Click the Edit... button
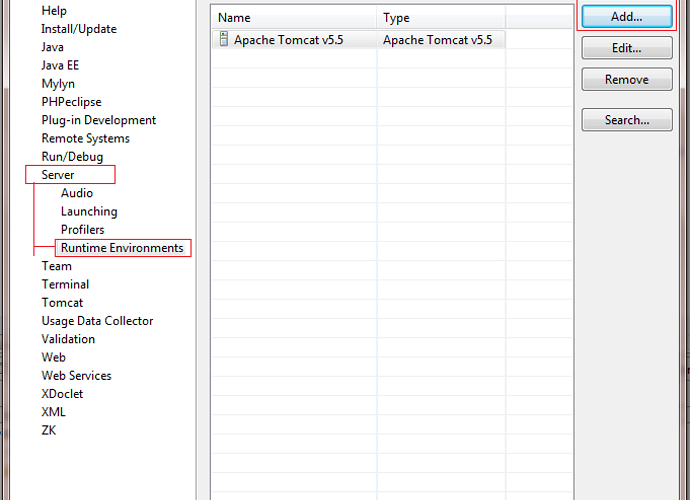690x500 pixels. (627, 48)
